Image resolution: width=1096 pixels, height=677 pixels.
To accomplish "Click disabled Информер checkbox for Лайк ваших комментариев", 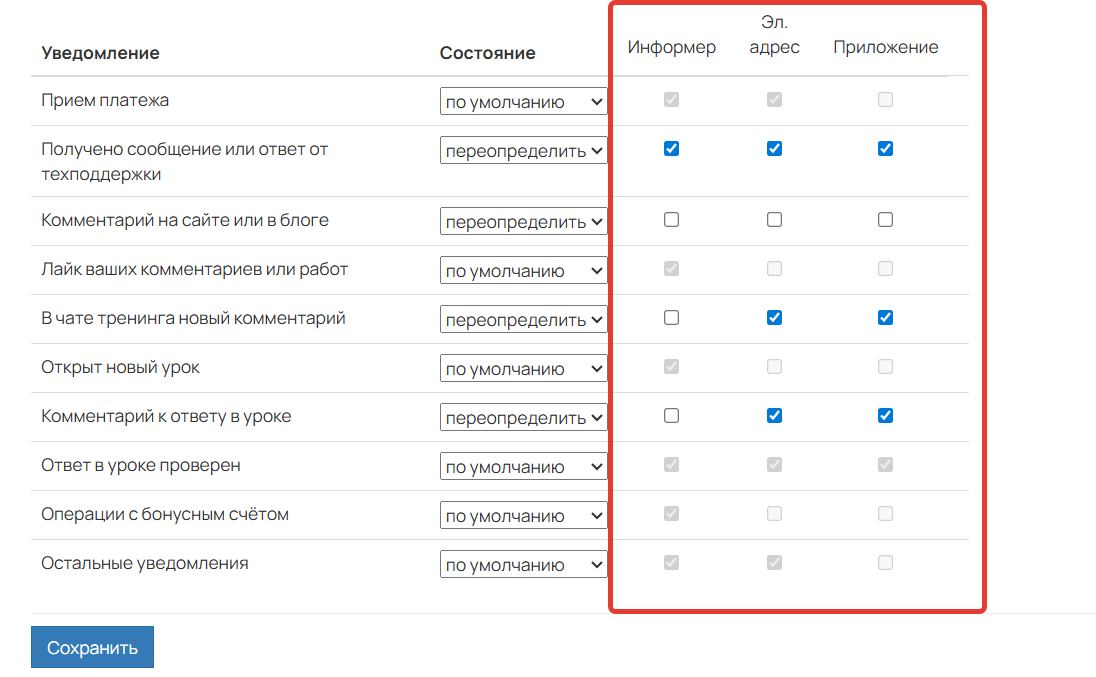I will click(671, 269).
